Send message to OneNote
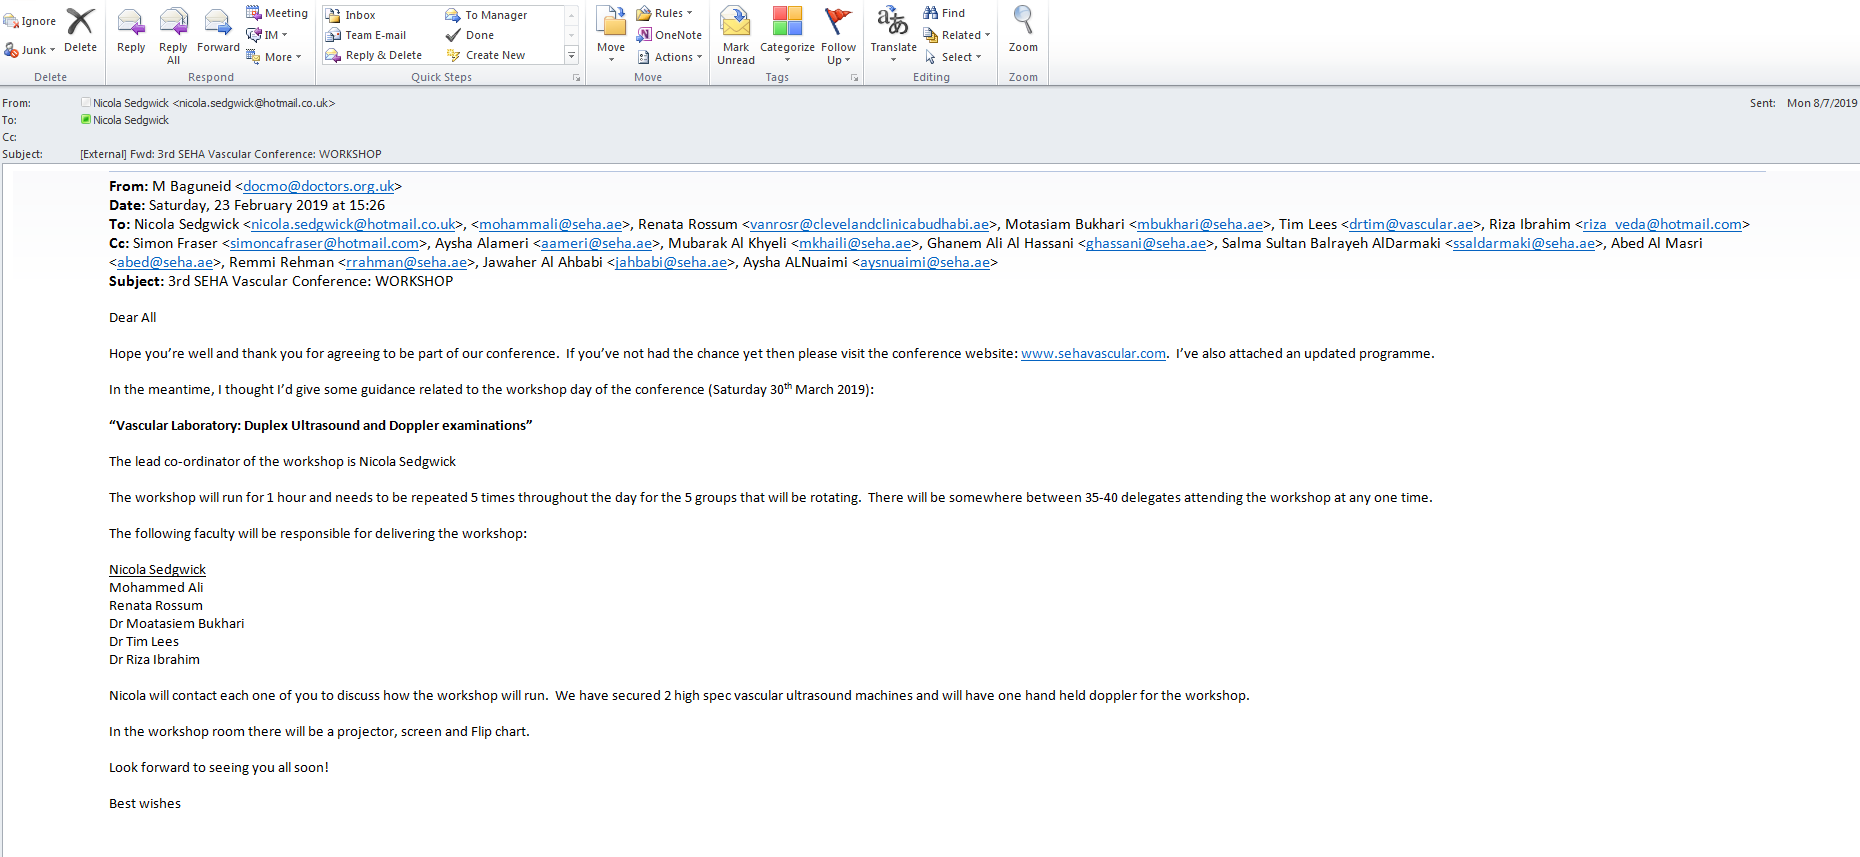The width and height of the screenshot is (1860, 857). pyautogui.click(x=669, y=35)
